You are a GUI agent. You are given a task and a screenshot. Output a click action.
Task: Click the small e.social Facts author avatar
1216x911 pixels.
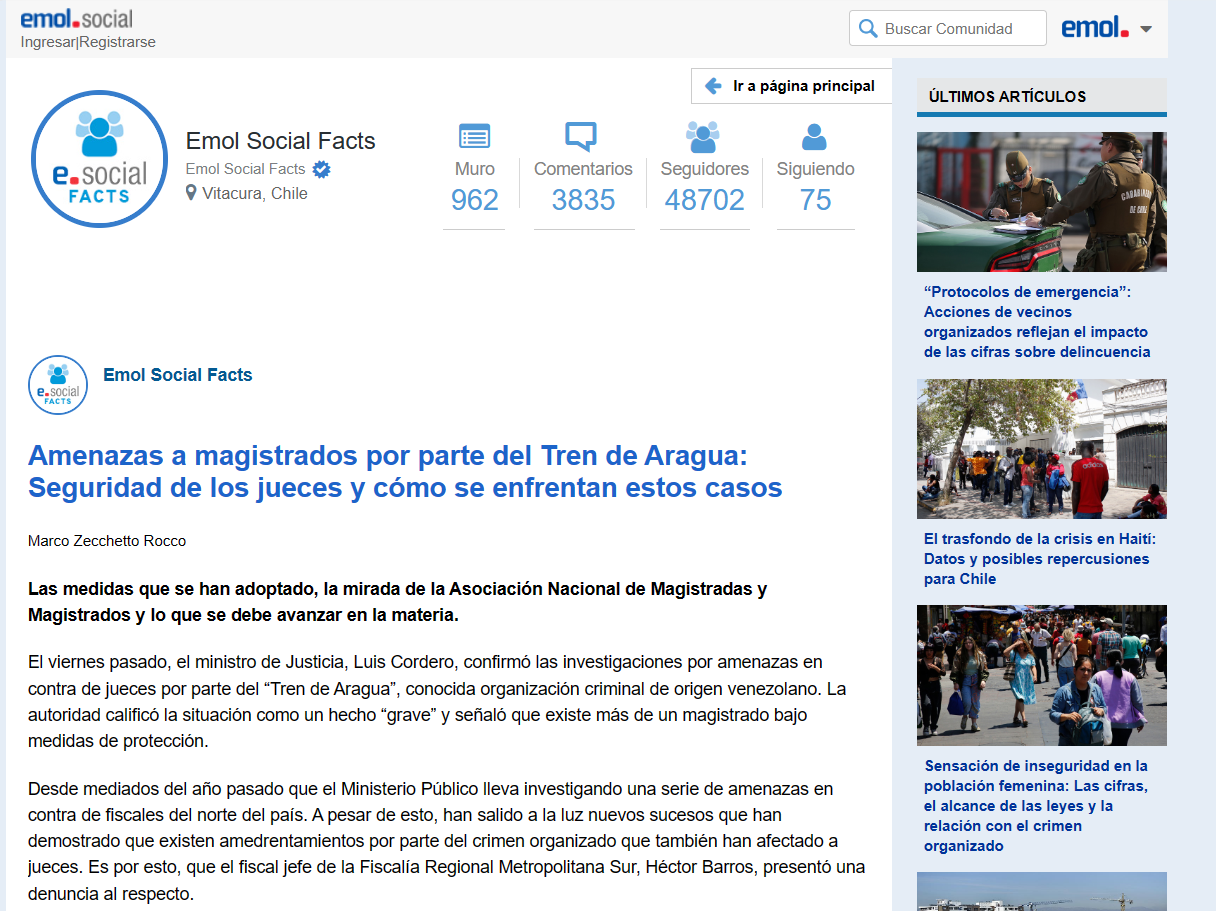pos(58,385)
